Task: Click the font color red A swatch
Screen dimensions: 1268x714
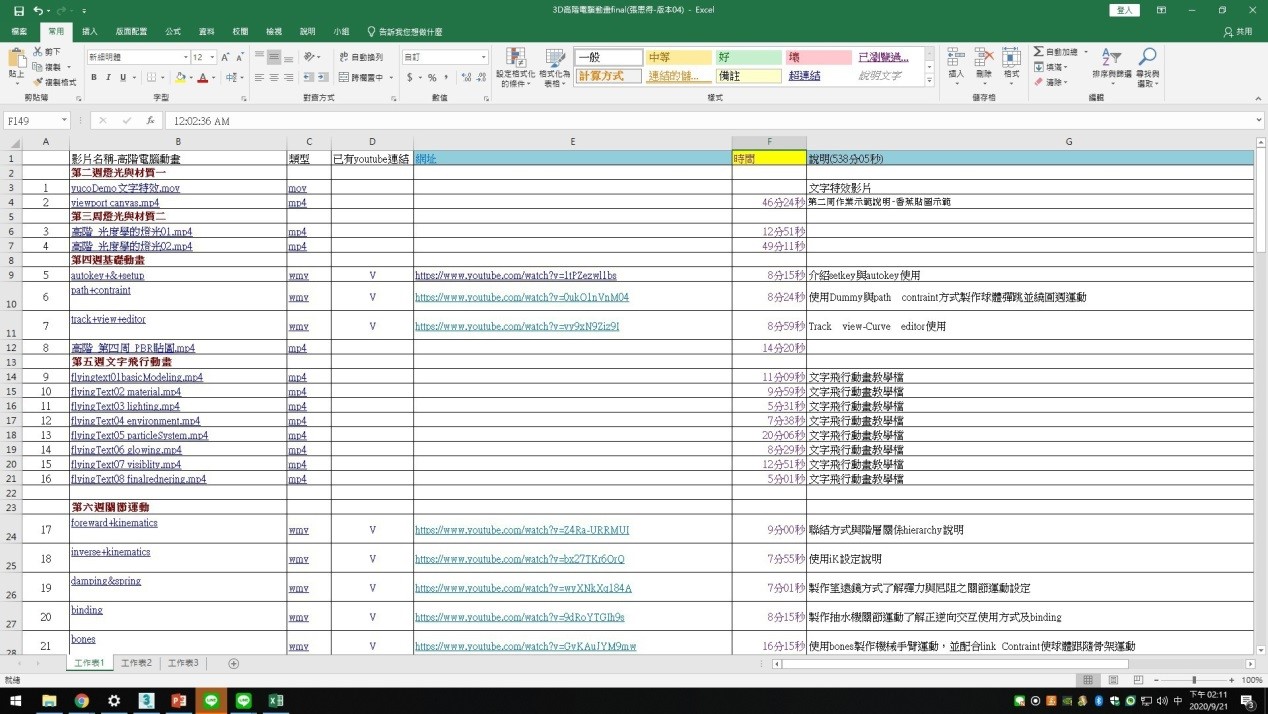Action: 202,77
